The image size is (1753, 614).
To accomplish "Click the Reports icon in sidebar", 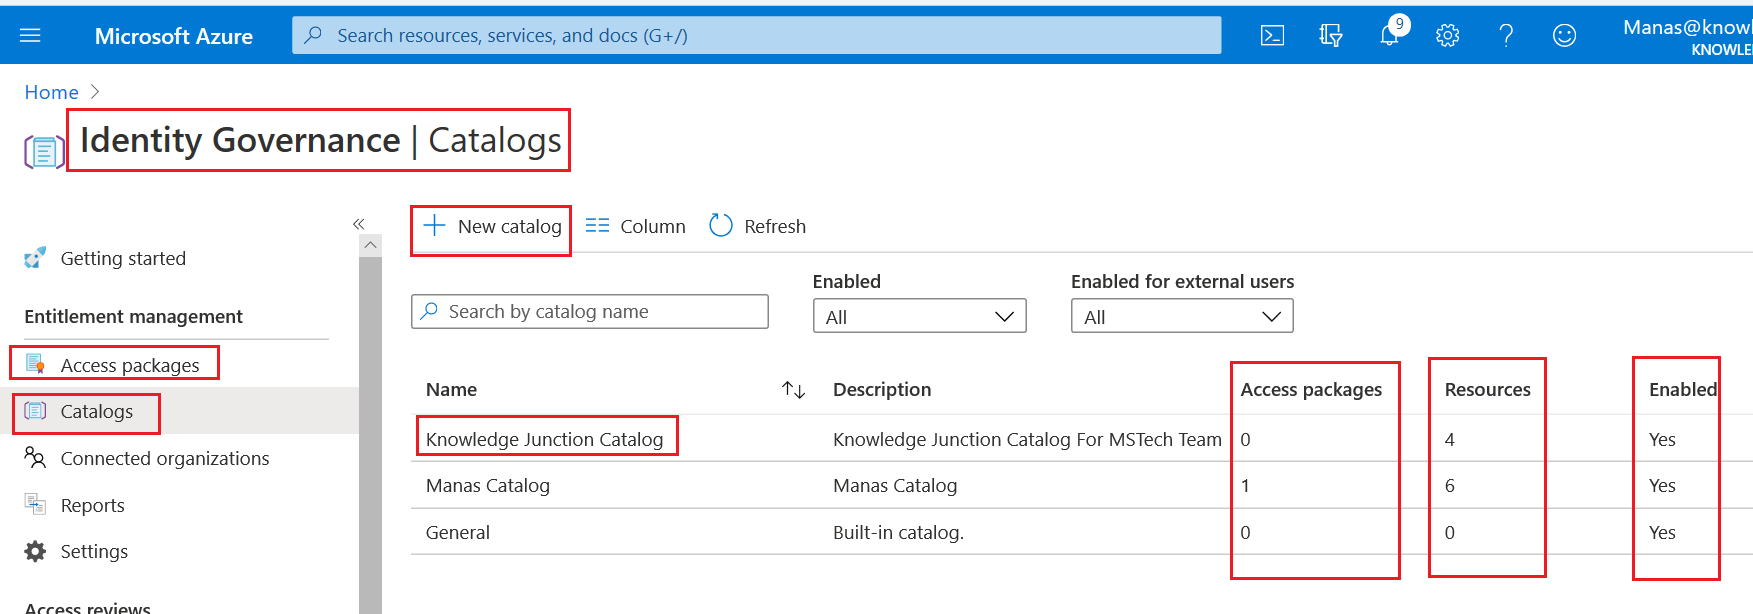I will click(35, 504).
